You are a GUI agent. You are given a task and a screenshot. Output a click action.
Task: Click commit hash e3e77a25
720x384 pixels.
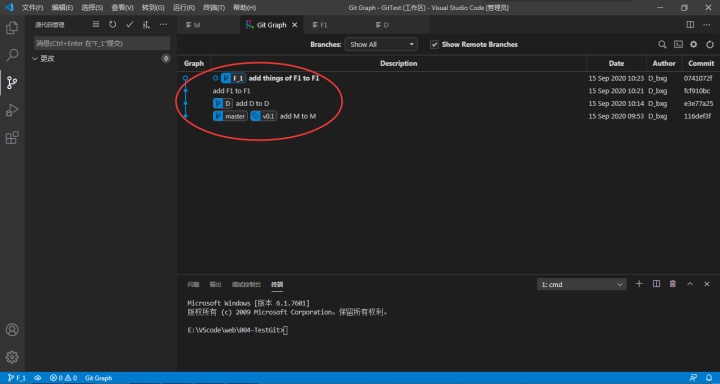pyautogui.click(x=698, y=103)
